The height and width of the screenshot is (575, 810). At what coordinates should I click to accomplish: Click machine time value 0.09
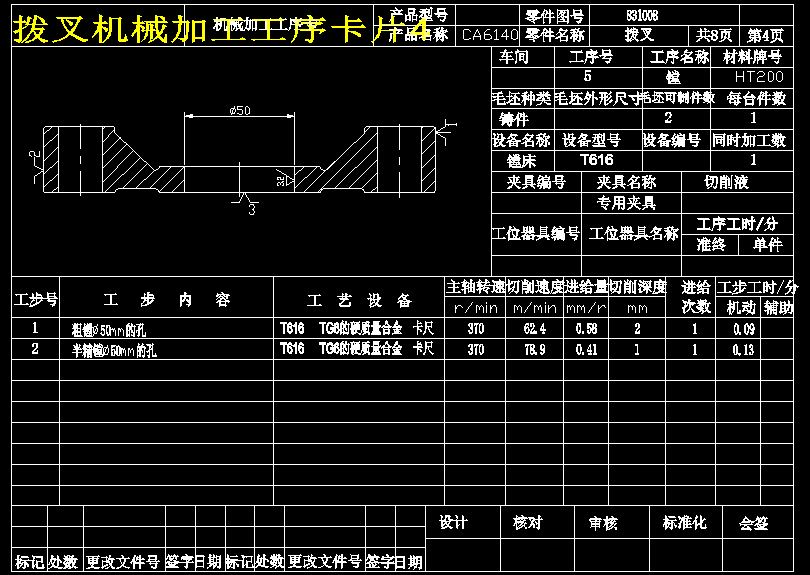coord(743,329)
